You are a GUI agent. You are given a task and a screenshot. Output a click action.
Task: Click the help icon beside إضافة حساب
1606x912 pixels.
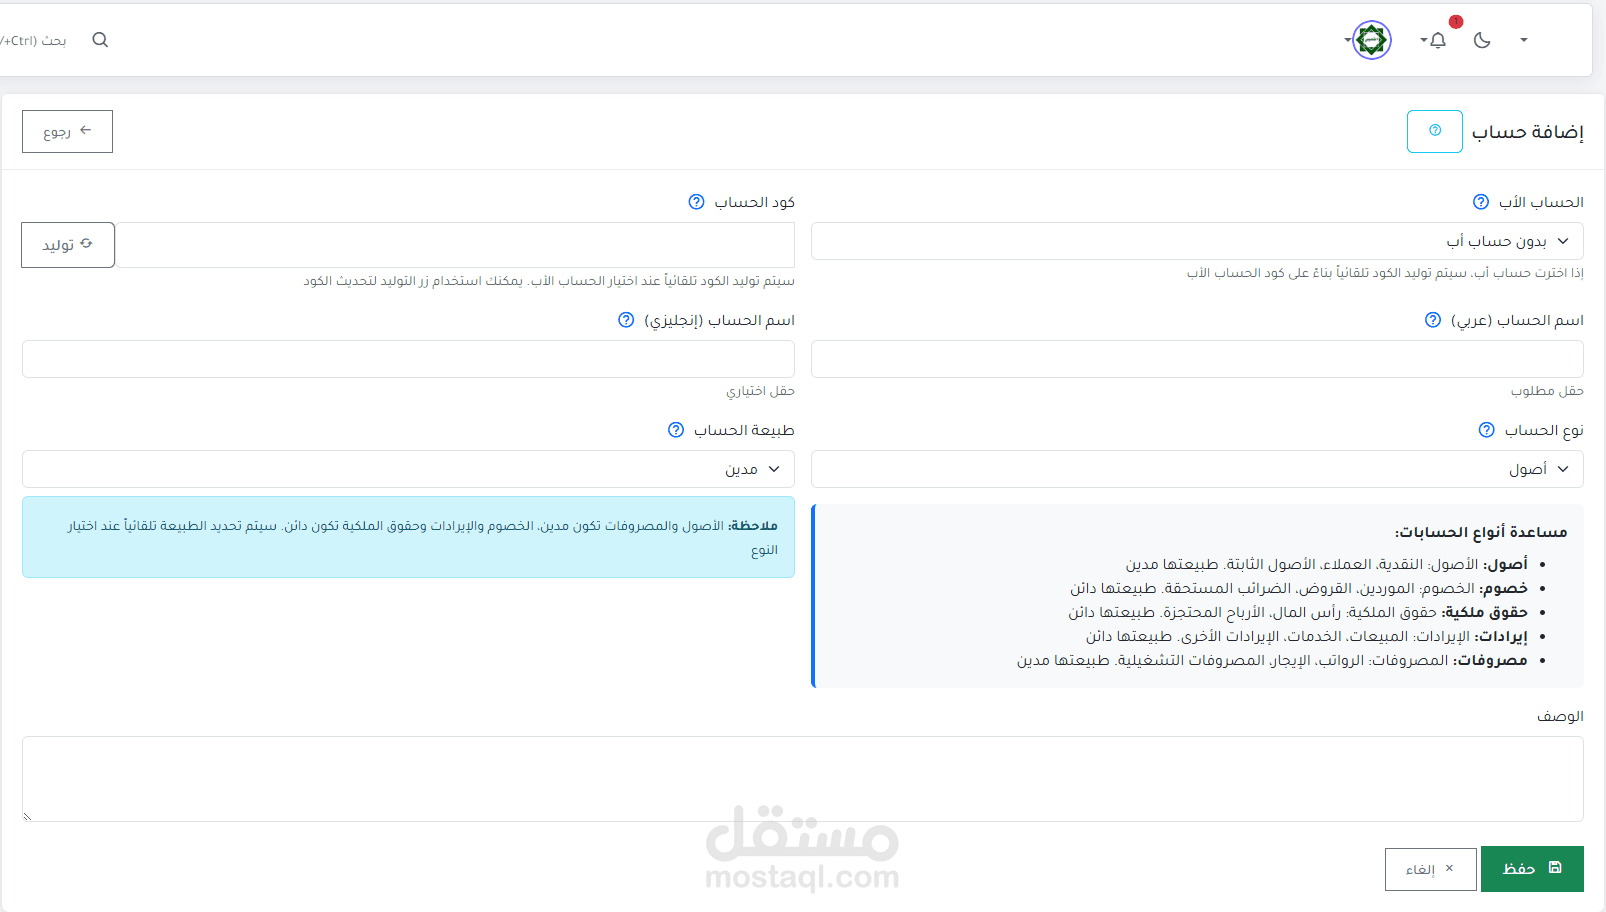(1435, 131)
